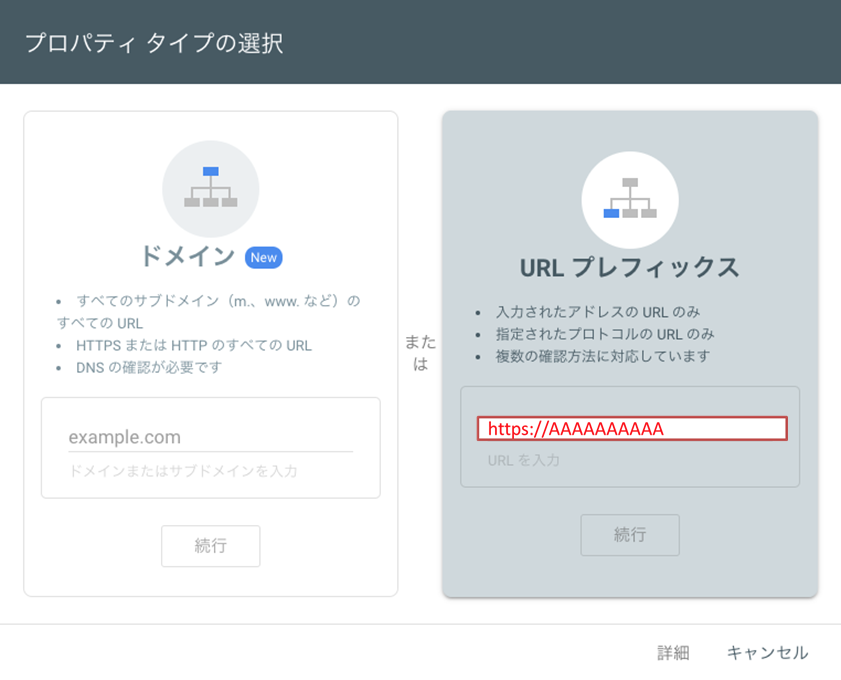Click the 'ドメインまたはサブドメインを入力' hint text
The image size is (841, 680).
click(183, 471)
